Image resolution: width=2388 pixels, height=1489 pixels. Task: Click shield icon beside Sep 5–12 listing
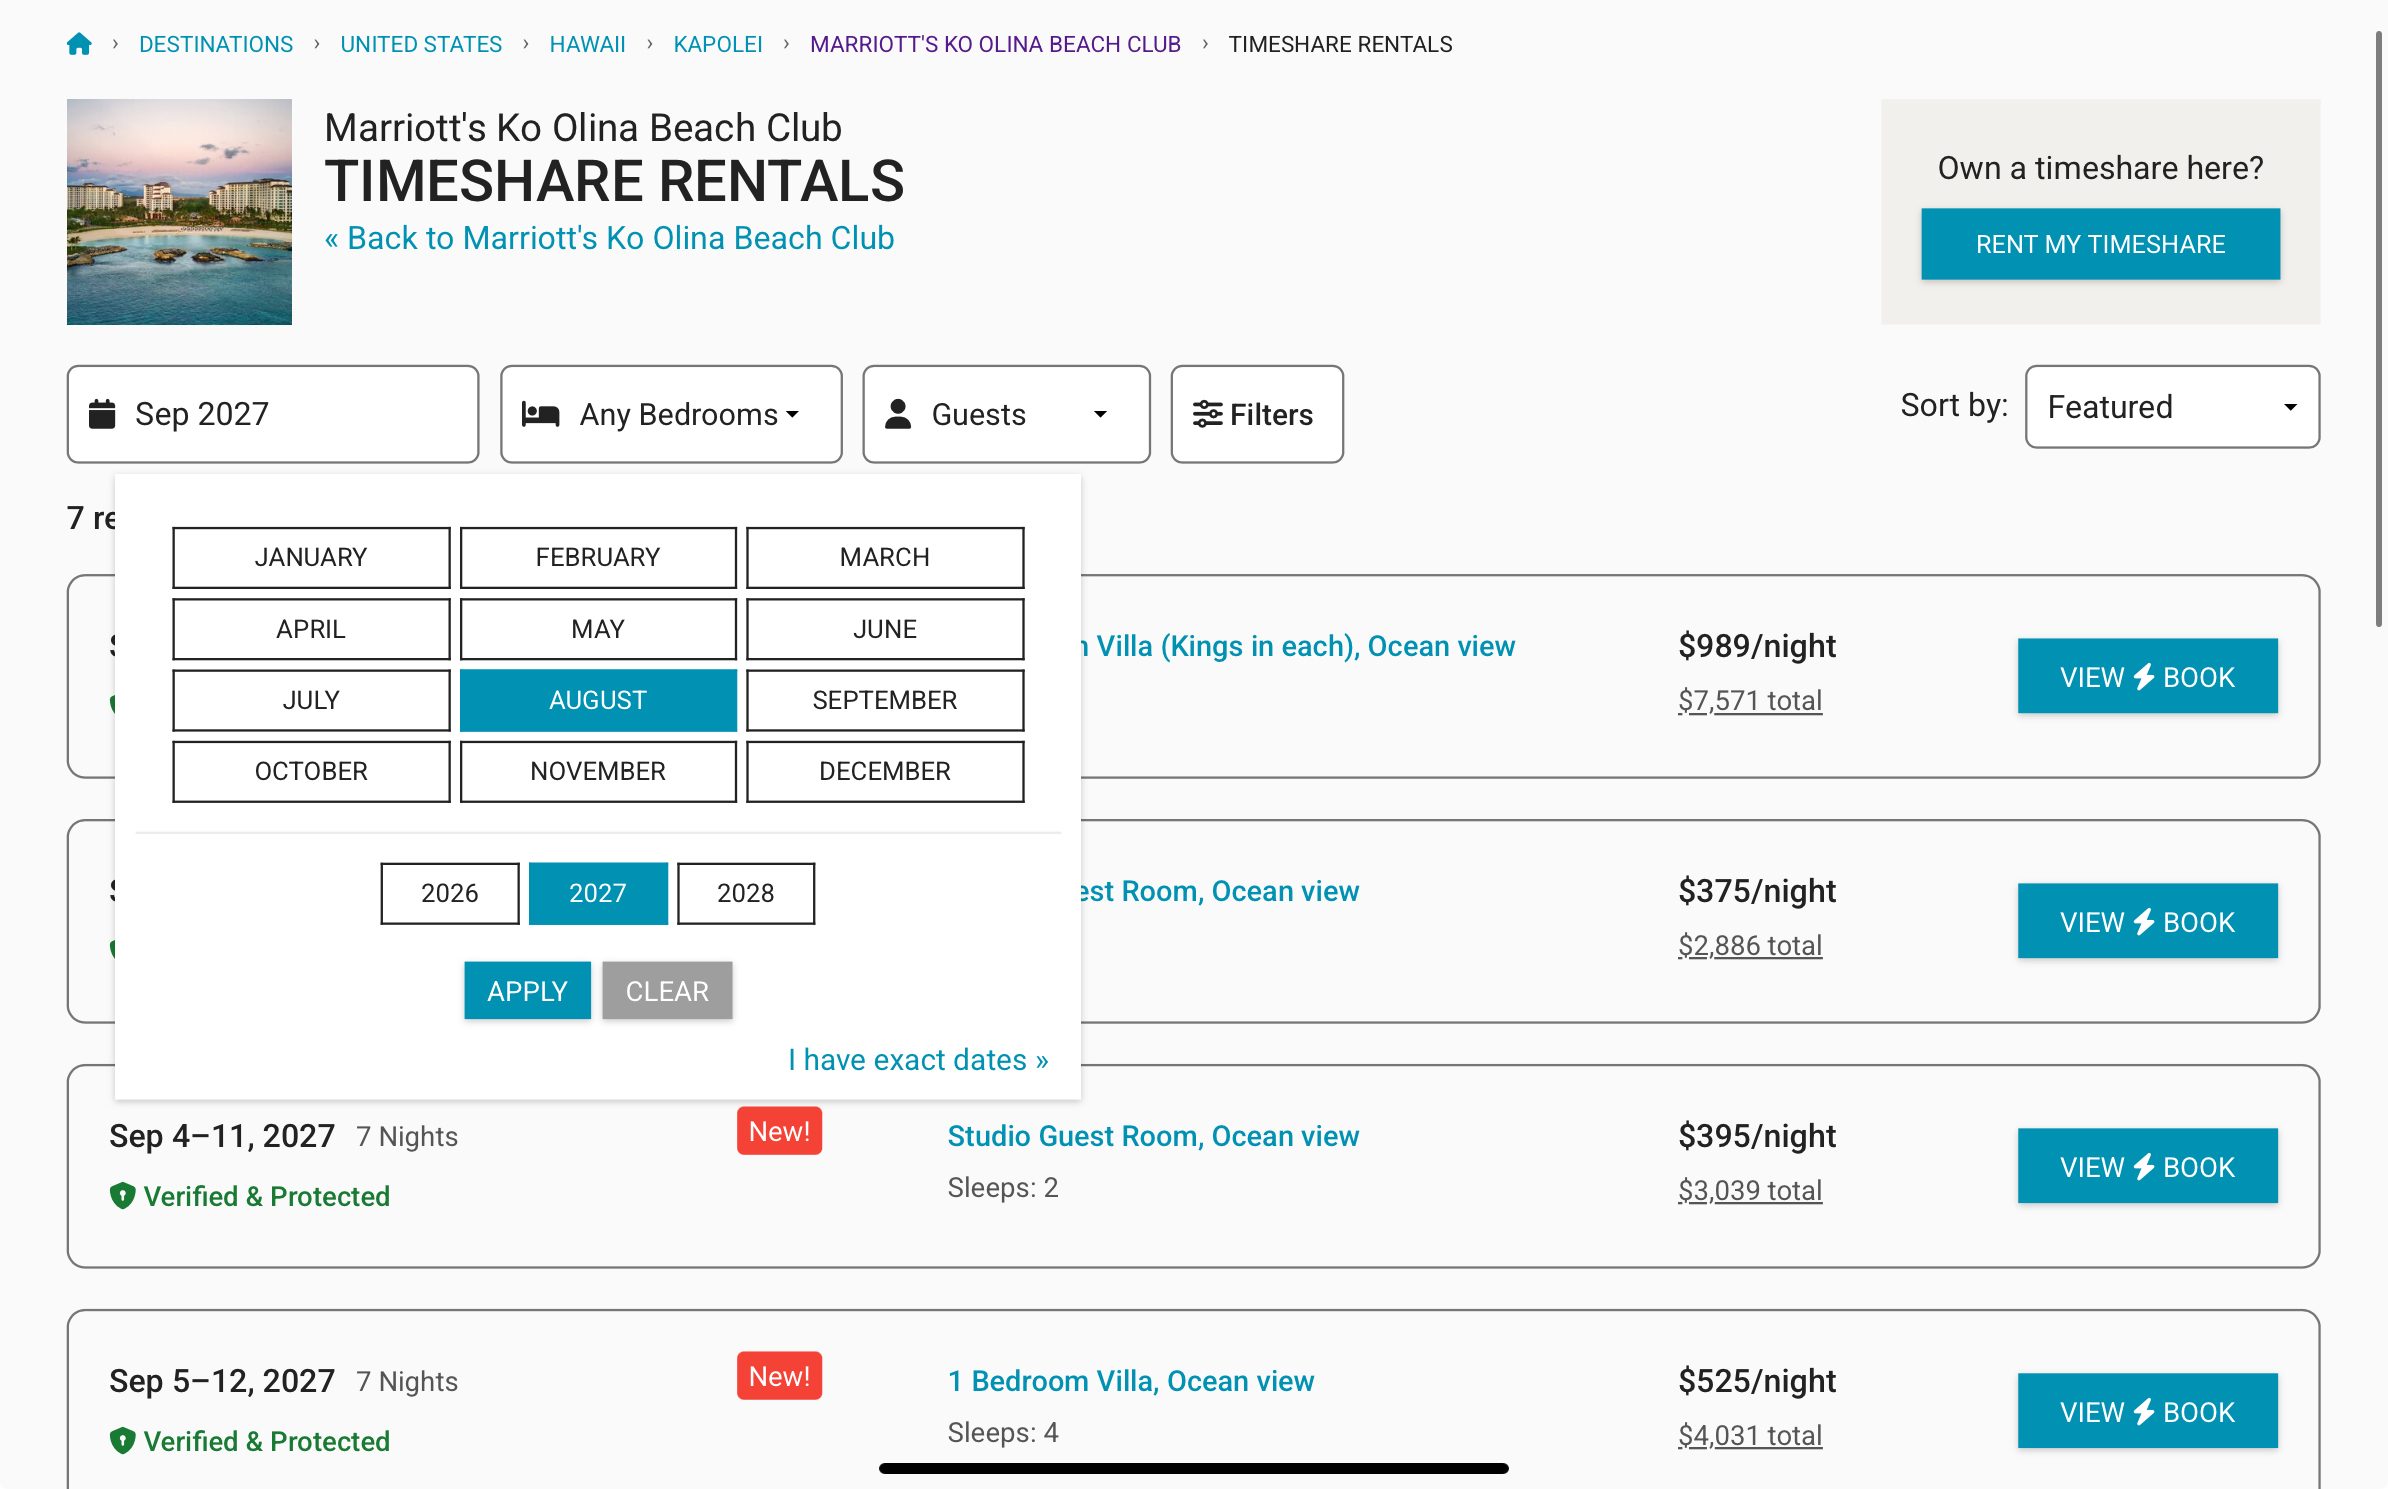point(122,1440)
